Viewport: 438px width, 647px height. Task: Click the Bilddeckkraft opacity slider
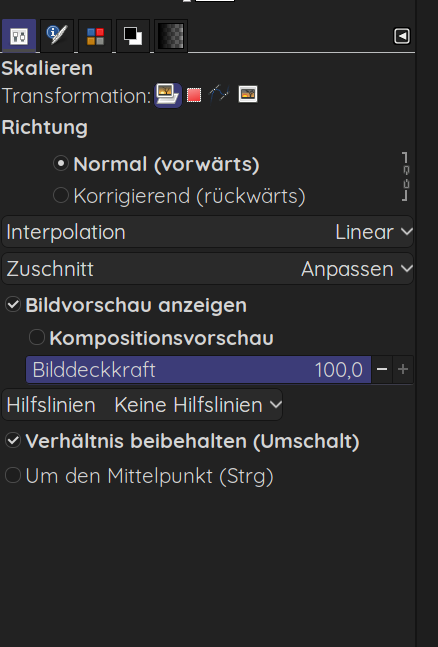pos(198,370)
